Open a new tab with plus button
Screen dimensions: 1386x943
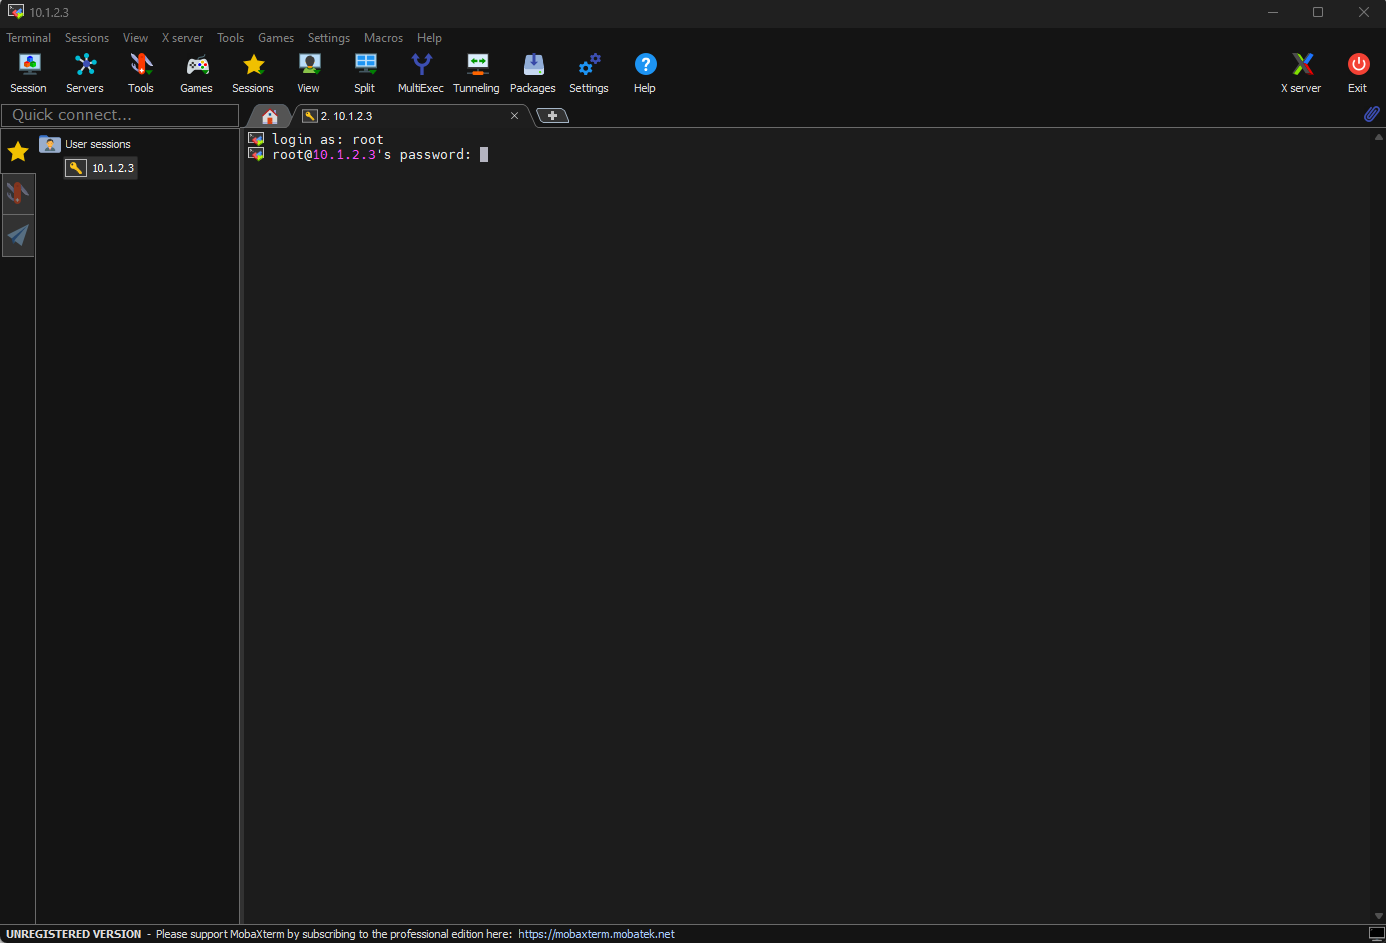(552, 116)
